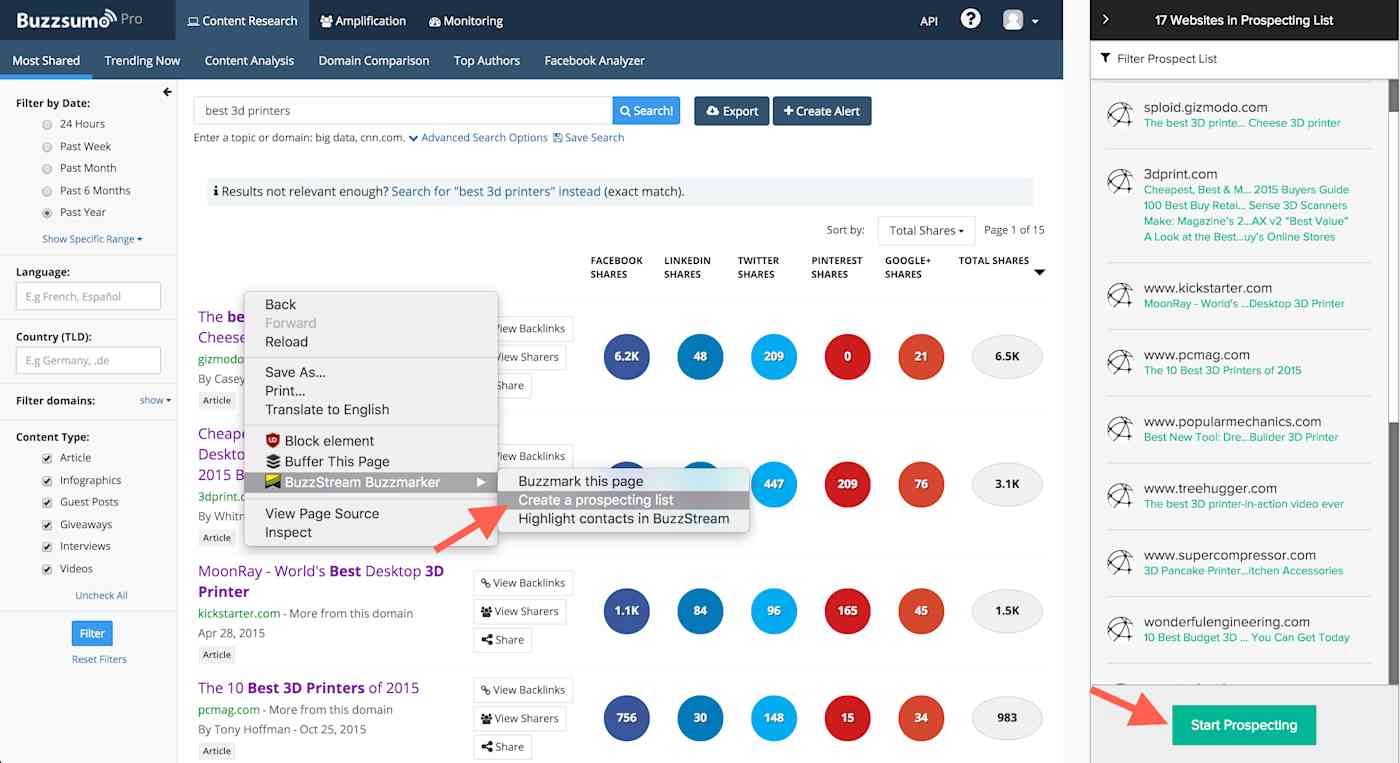This screenshot has height=763, width=1400.
Task: Click the Reset Filters link
Action: [99, 658]
